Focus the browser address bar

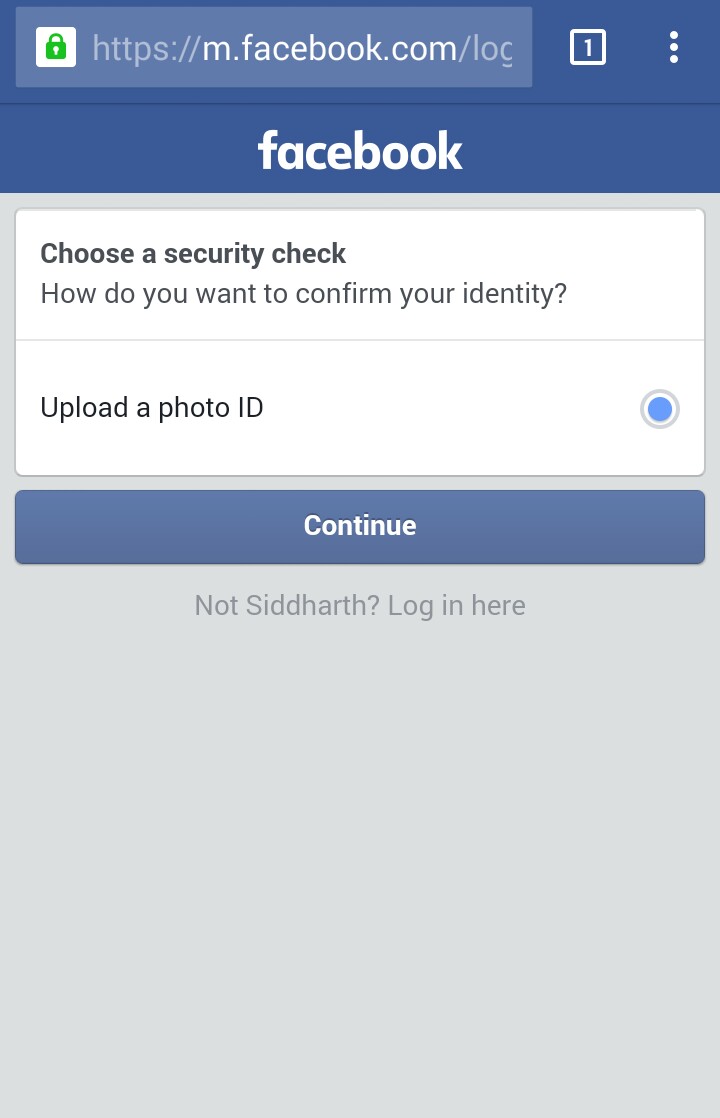(x=300, y=47)
